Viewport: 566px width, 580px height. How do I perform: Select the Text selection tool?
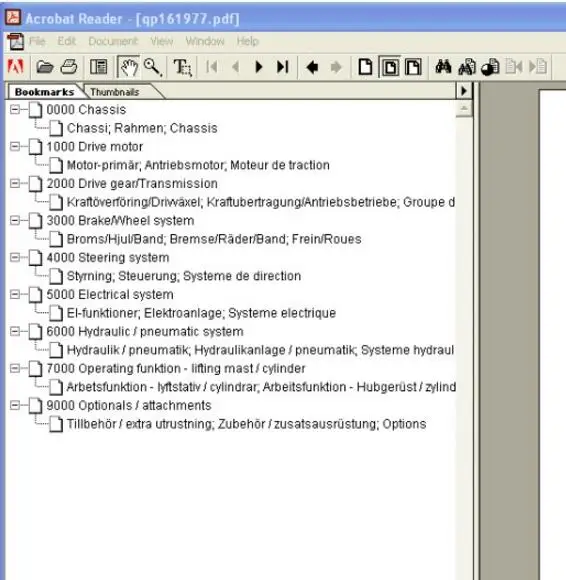click(x=182, y=67)
